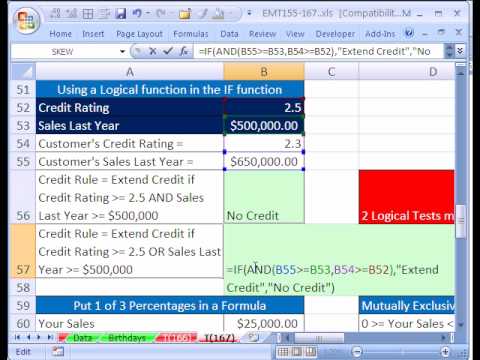The height and width of the screenshot is (360, 480).
Task: Switch to Page Break Preview in status bar
Action: (x=311, y=351)
